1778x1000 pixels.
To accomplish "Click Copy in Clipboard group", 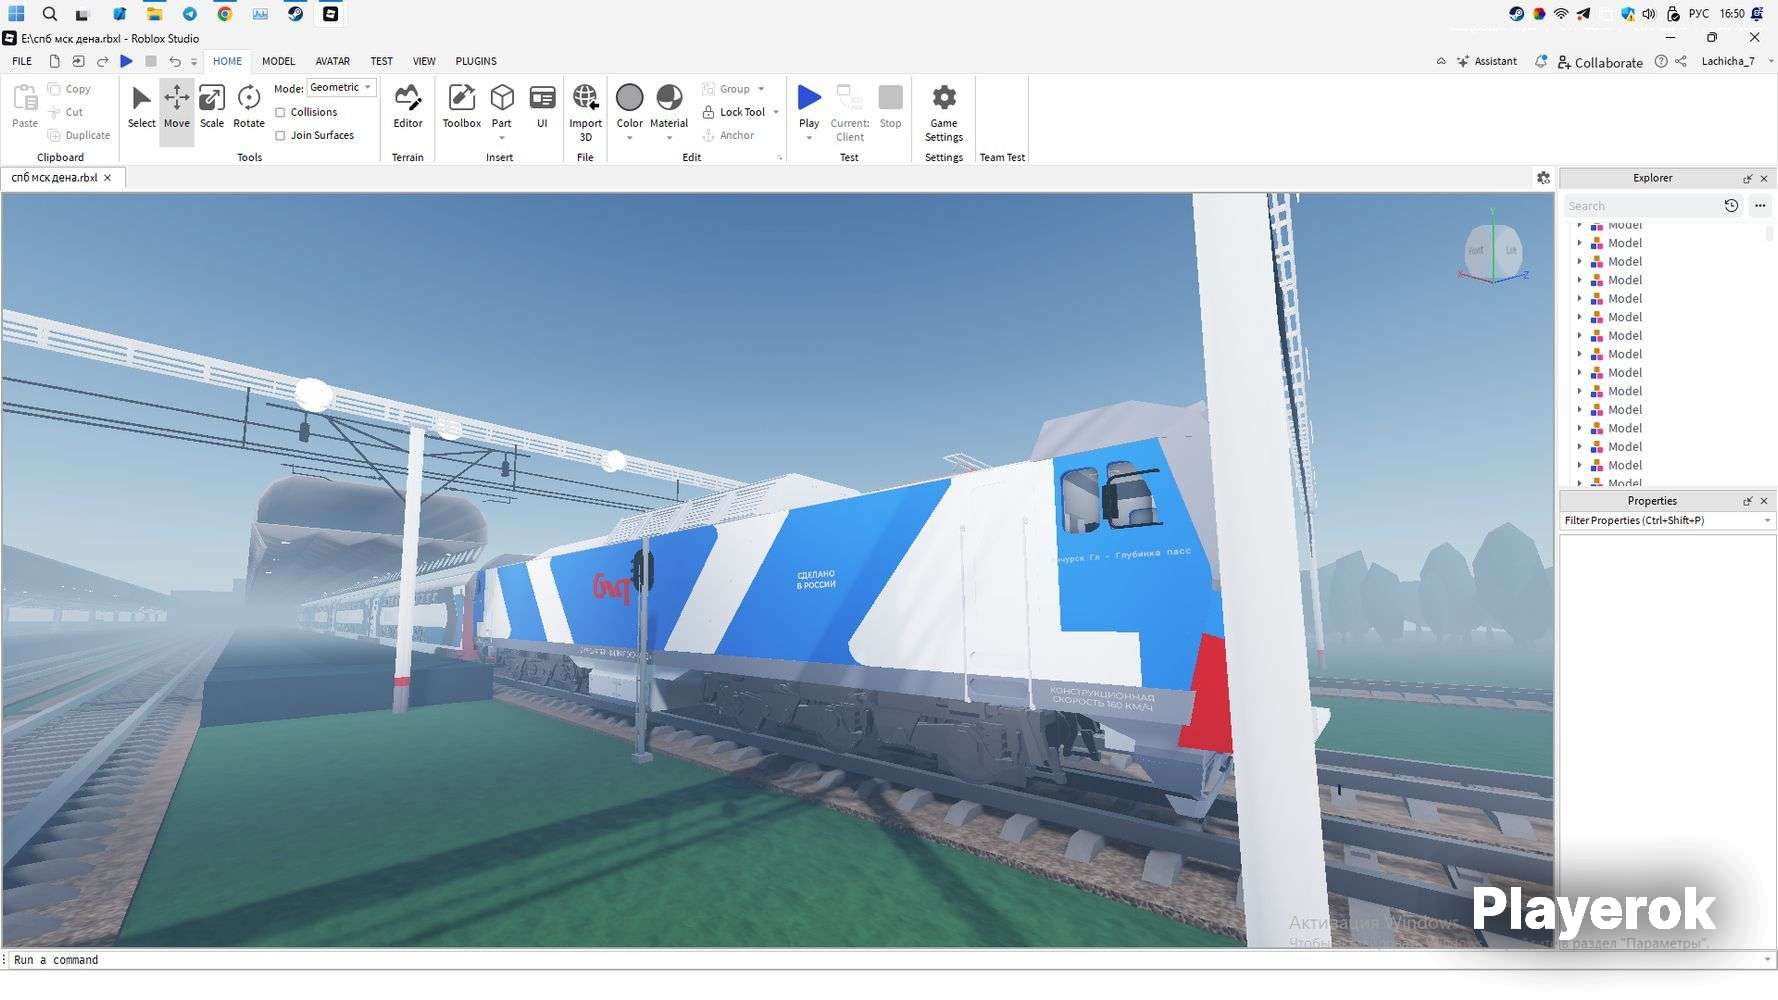I will pos(69,89).
